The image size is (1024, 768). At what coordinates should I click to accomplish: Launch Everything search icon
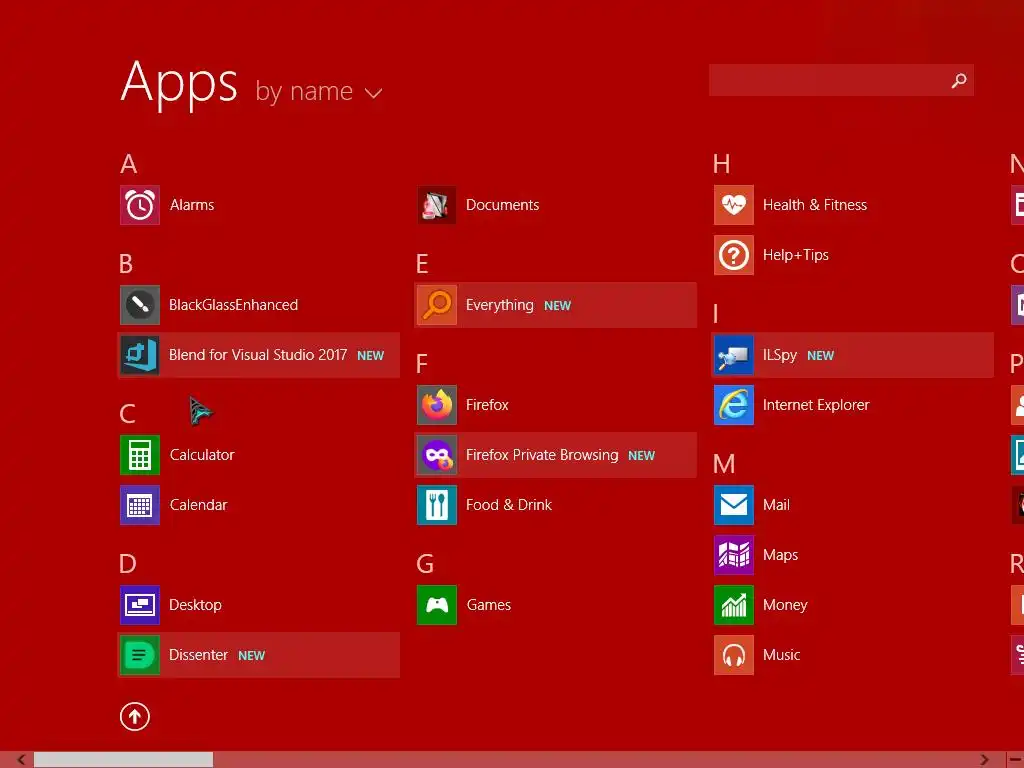point(437,305)
